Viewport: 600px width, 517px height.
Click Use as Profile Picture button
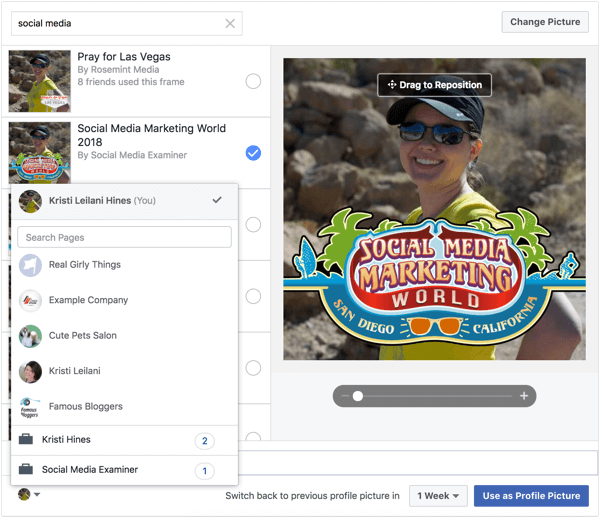[x=531, y=496]
